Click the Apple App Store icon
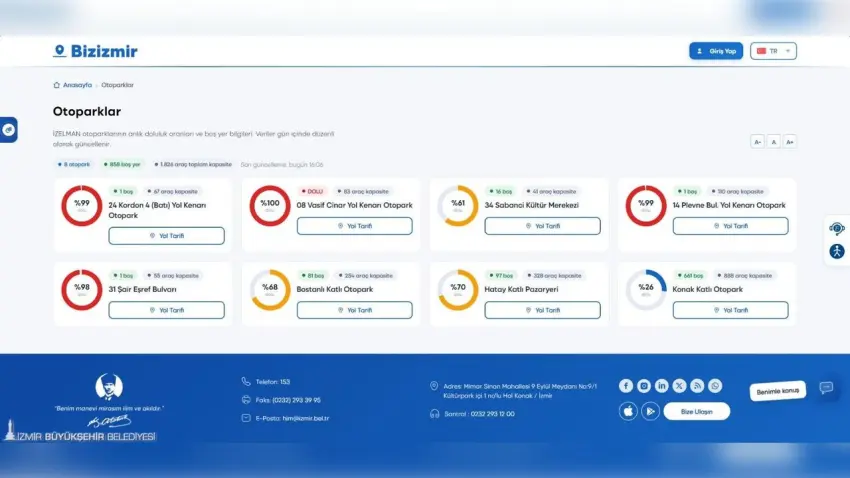Image resolution: width=850 pixels, height=478 pixels. (628, 411)
